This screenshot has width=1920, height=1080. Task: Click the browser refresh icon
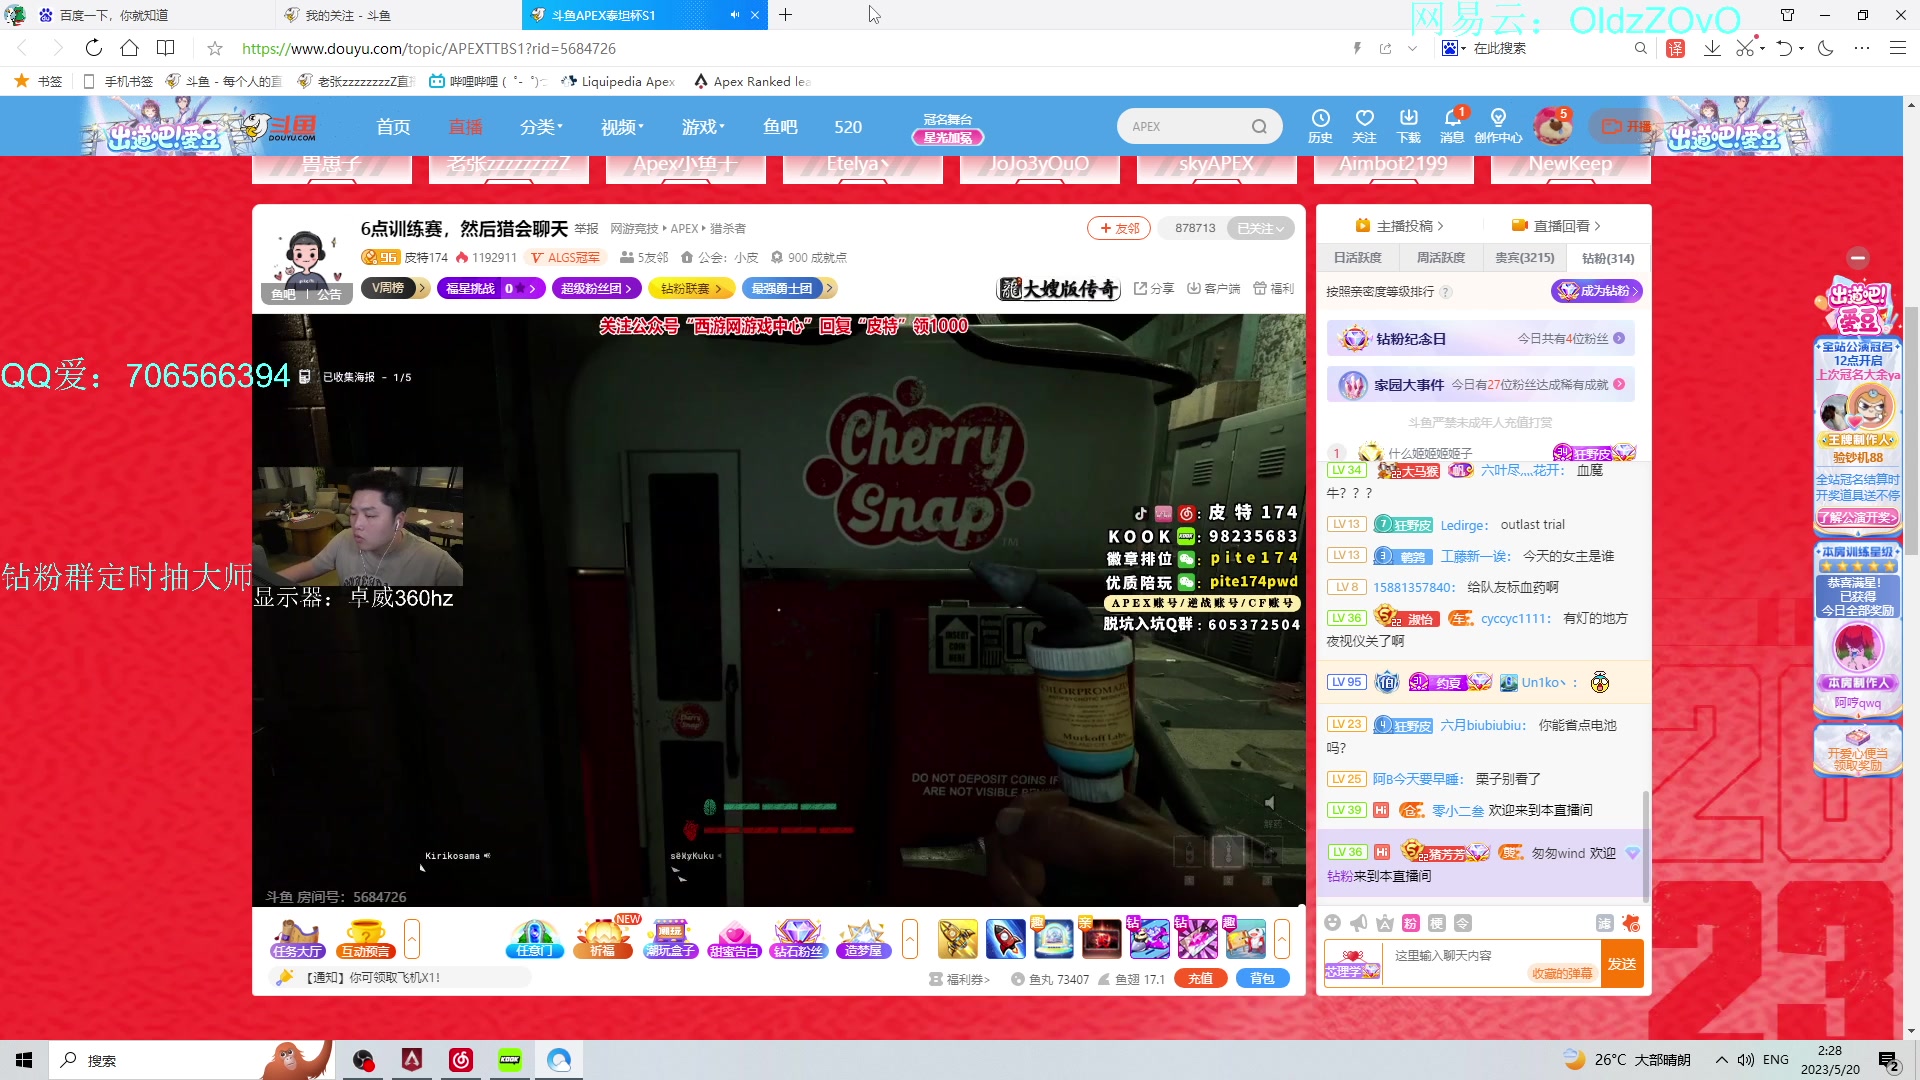(x=93, y=48)
